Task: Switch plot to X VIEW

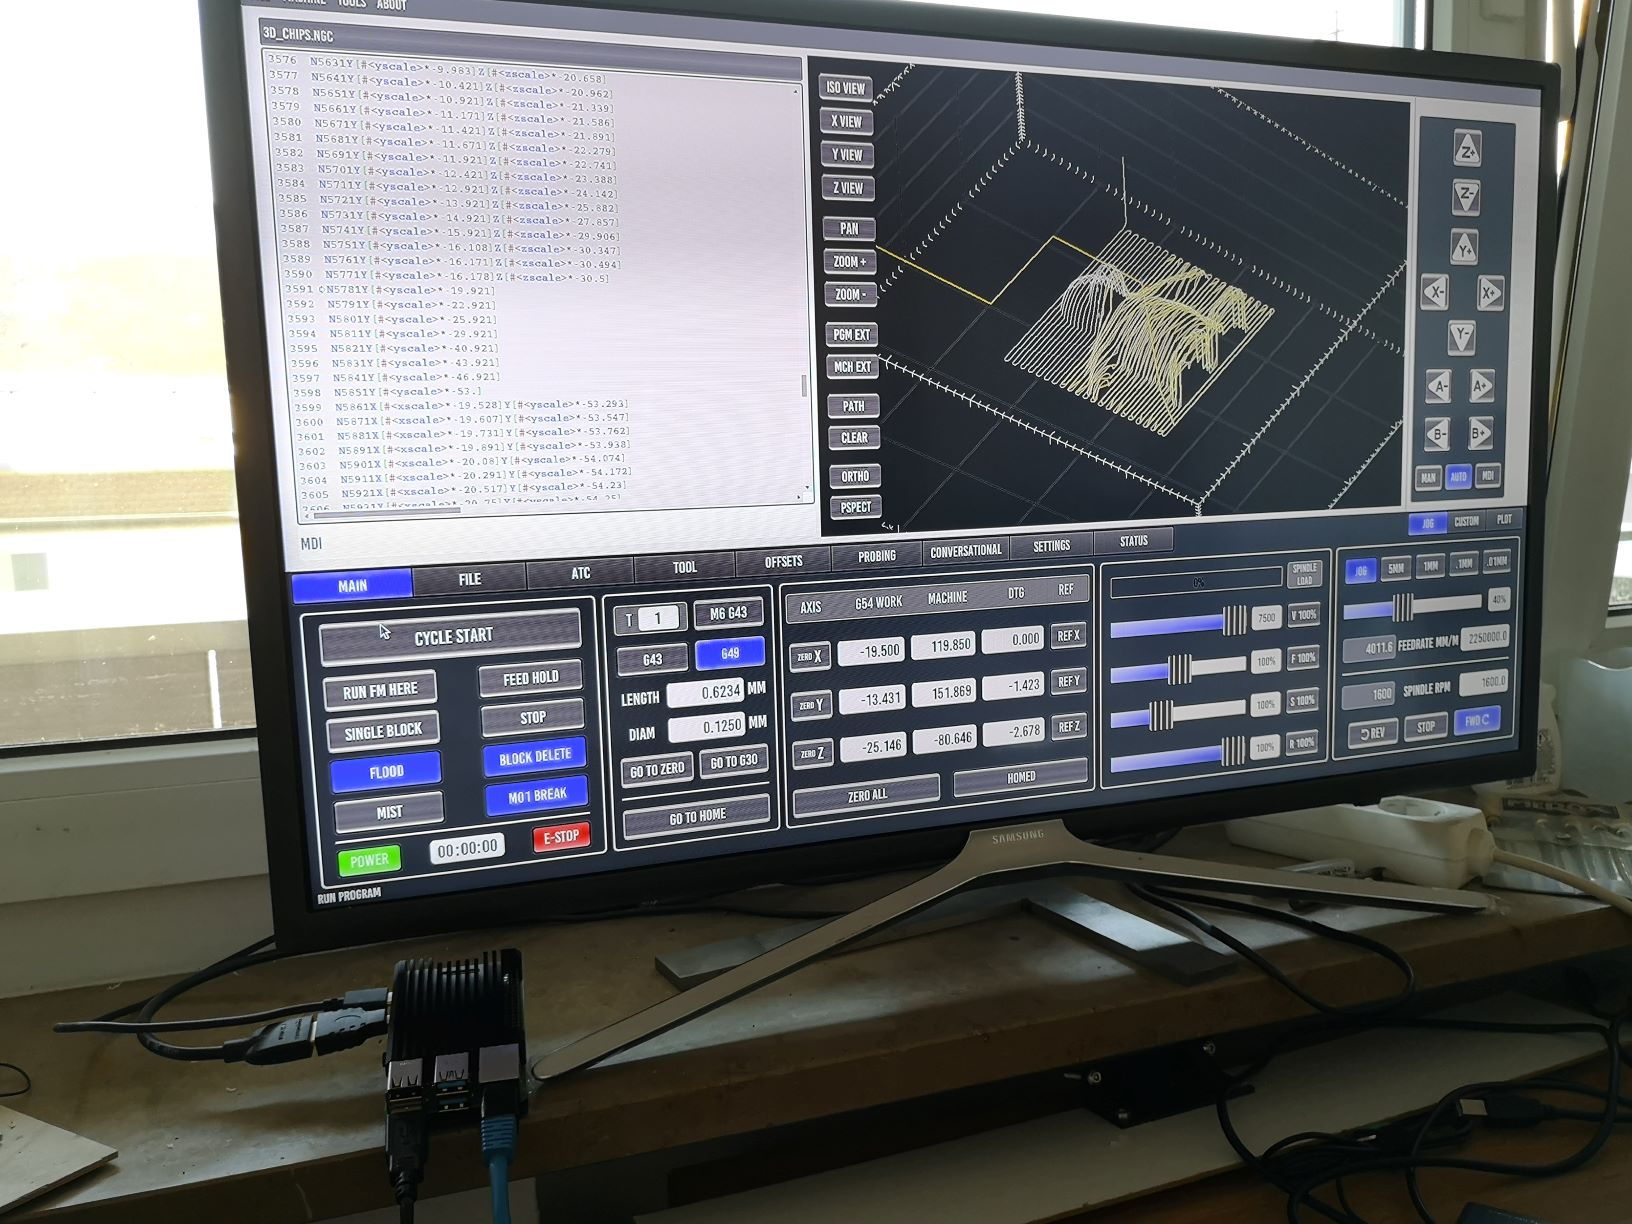Action: point(846,122)
